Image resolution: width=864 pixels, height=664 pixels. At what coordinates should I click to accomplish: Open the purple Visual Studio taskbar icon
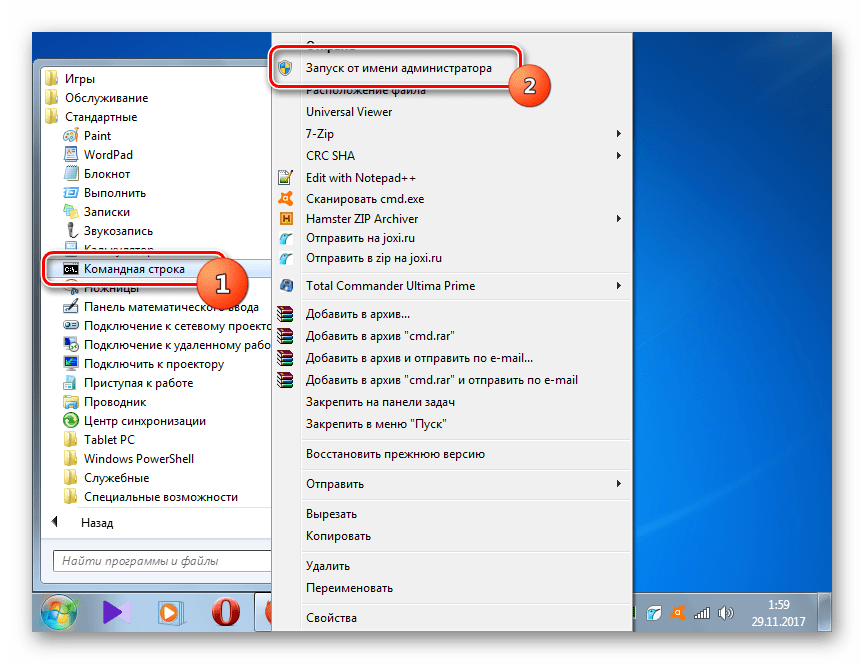point(116,612)
